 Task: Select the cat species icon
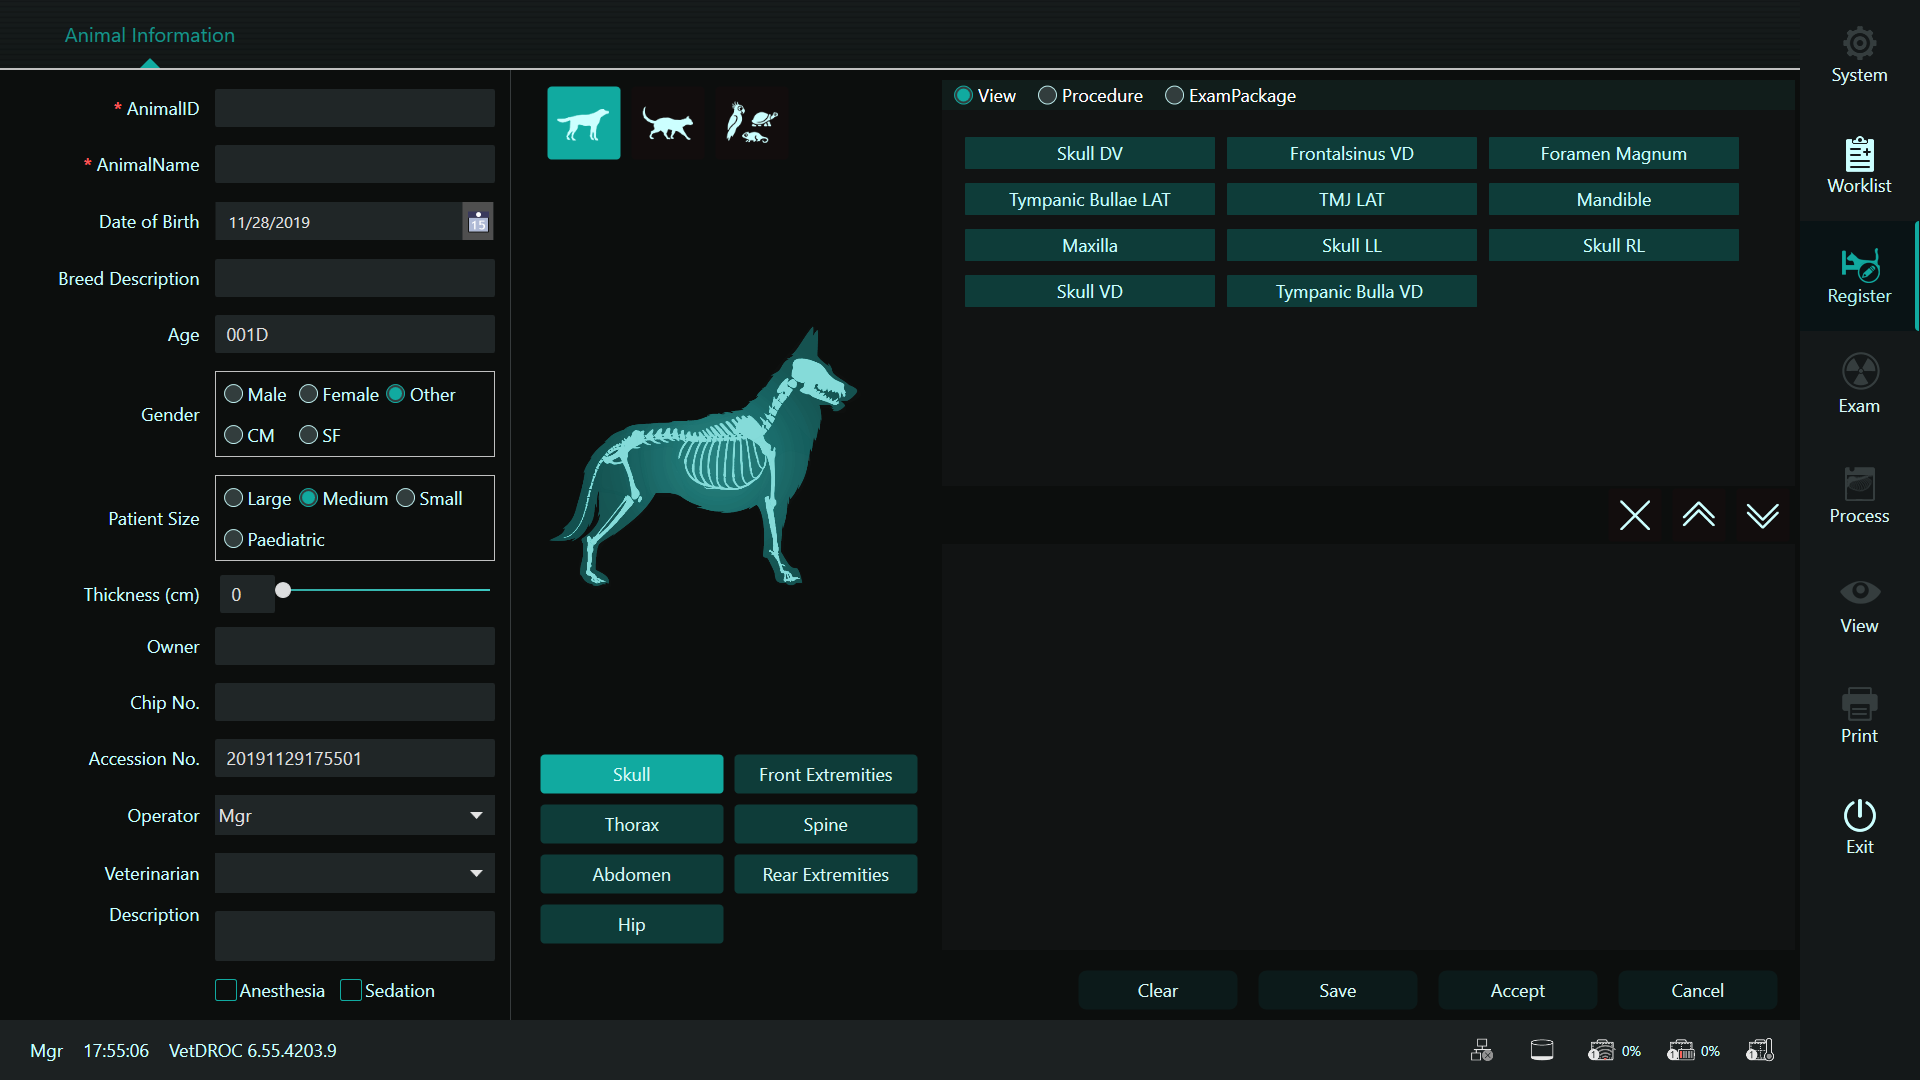667,124
